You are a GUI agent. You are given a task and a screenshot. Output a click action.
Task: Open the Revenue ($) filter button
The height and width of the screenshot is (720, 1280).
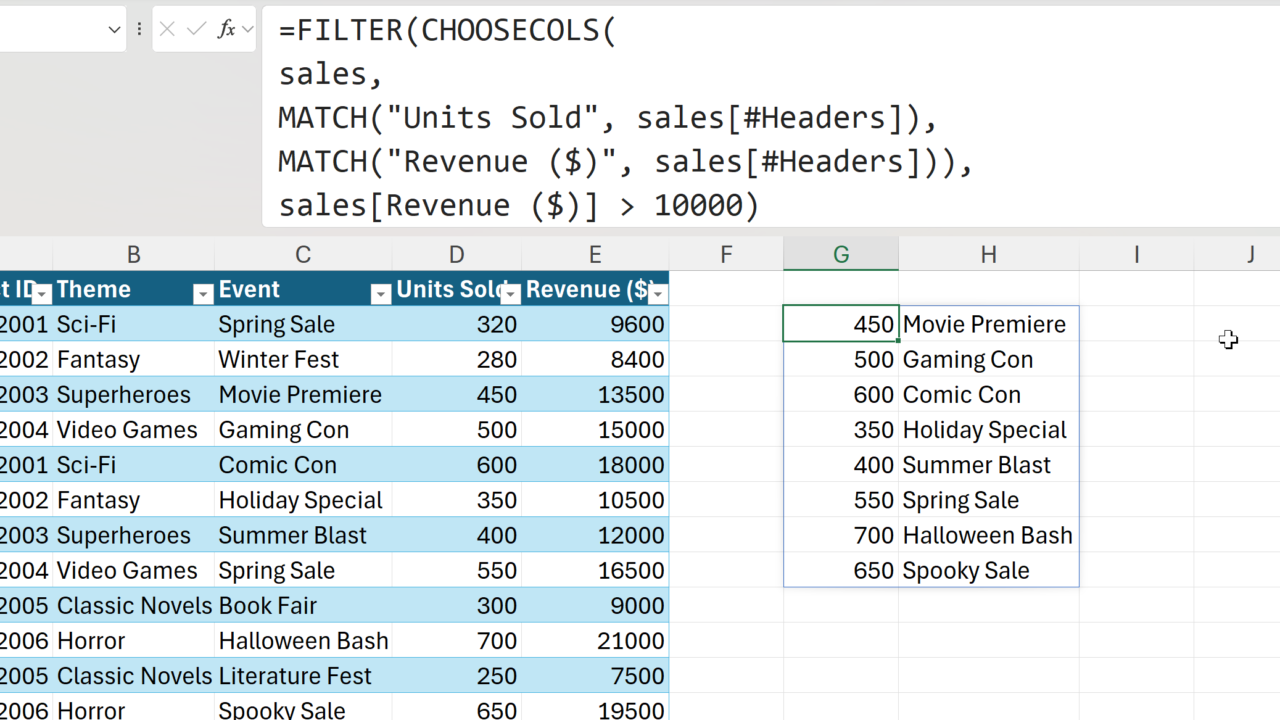657,293
